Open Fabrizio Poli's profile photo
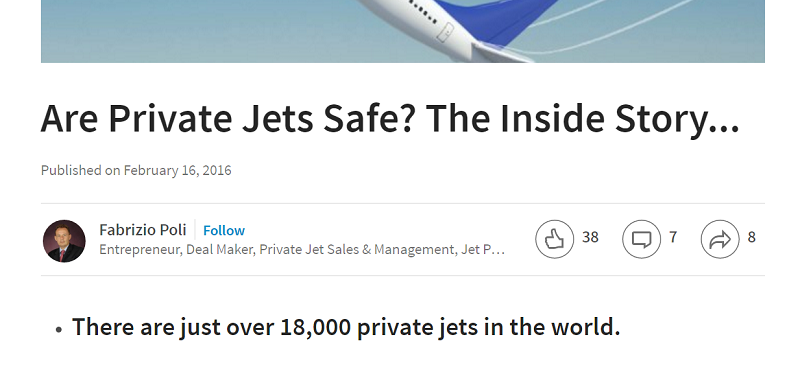The height and width of the screenshot is (374, 800). 64,241
